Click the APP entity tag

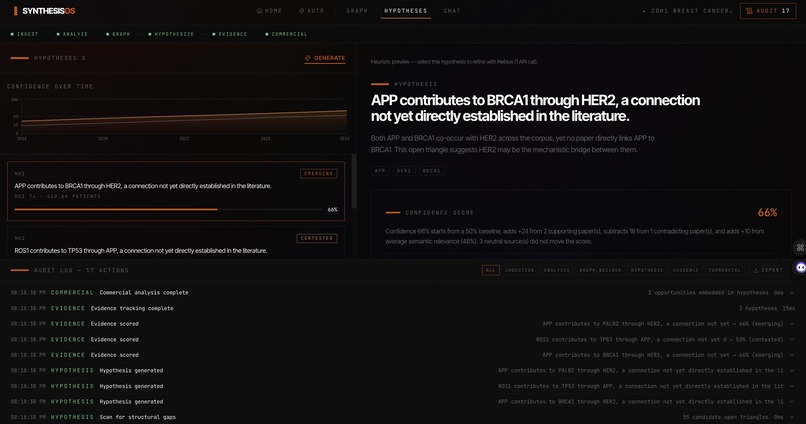click(380, 171)
